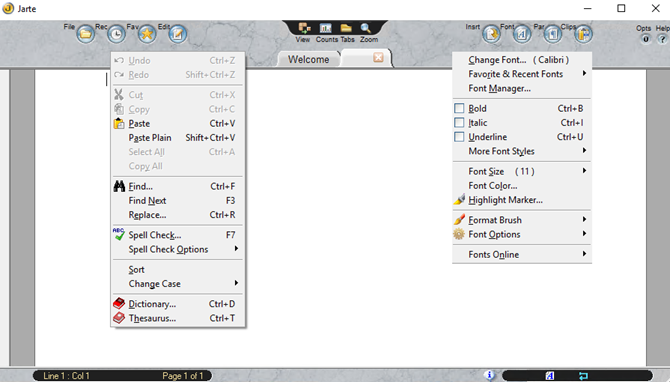Choose Change Font... (Calibri)
This screenshot has height=382, width=670.
click(522, 60)
